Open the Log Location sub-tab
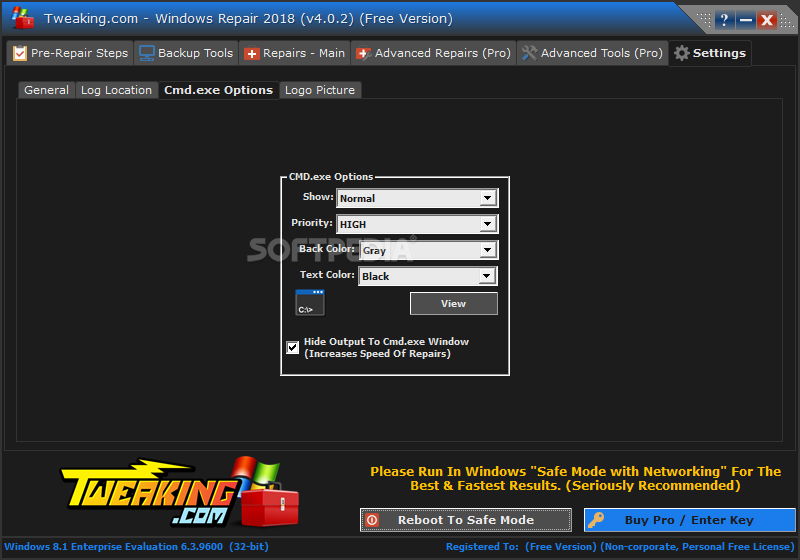The width and height of the screenshot is (800, 560). click(x=116, y=90)
